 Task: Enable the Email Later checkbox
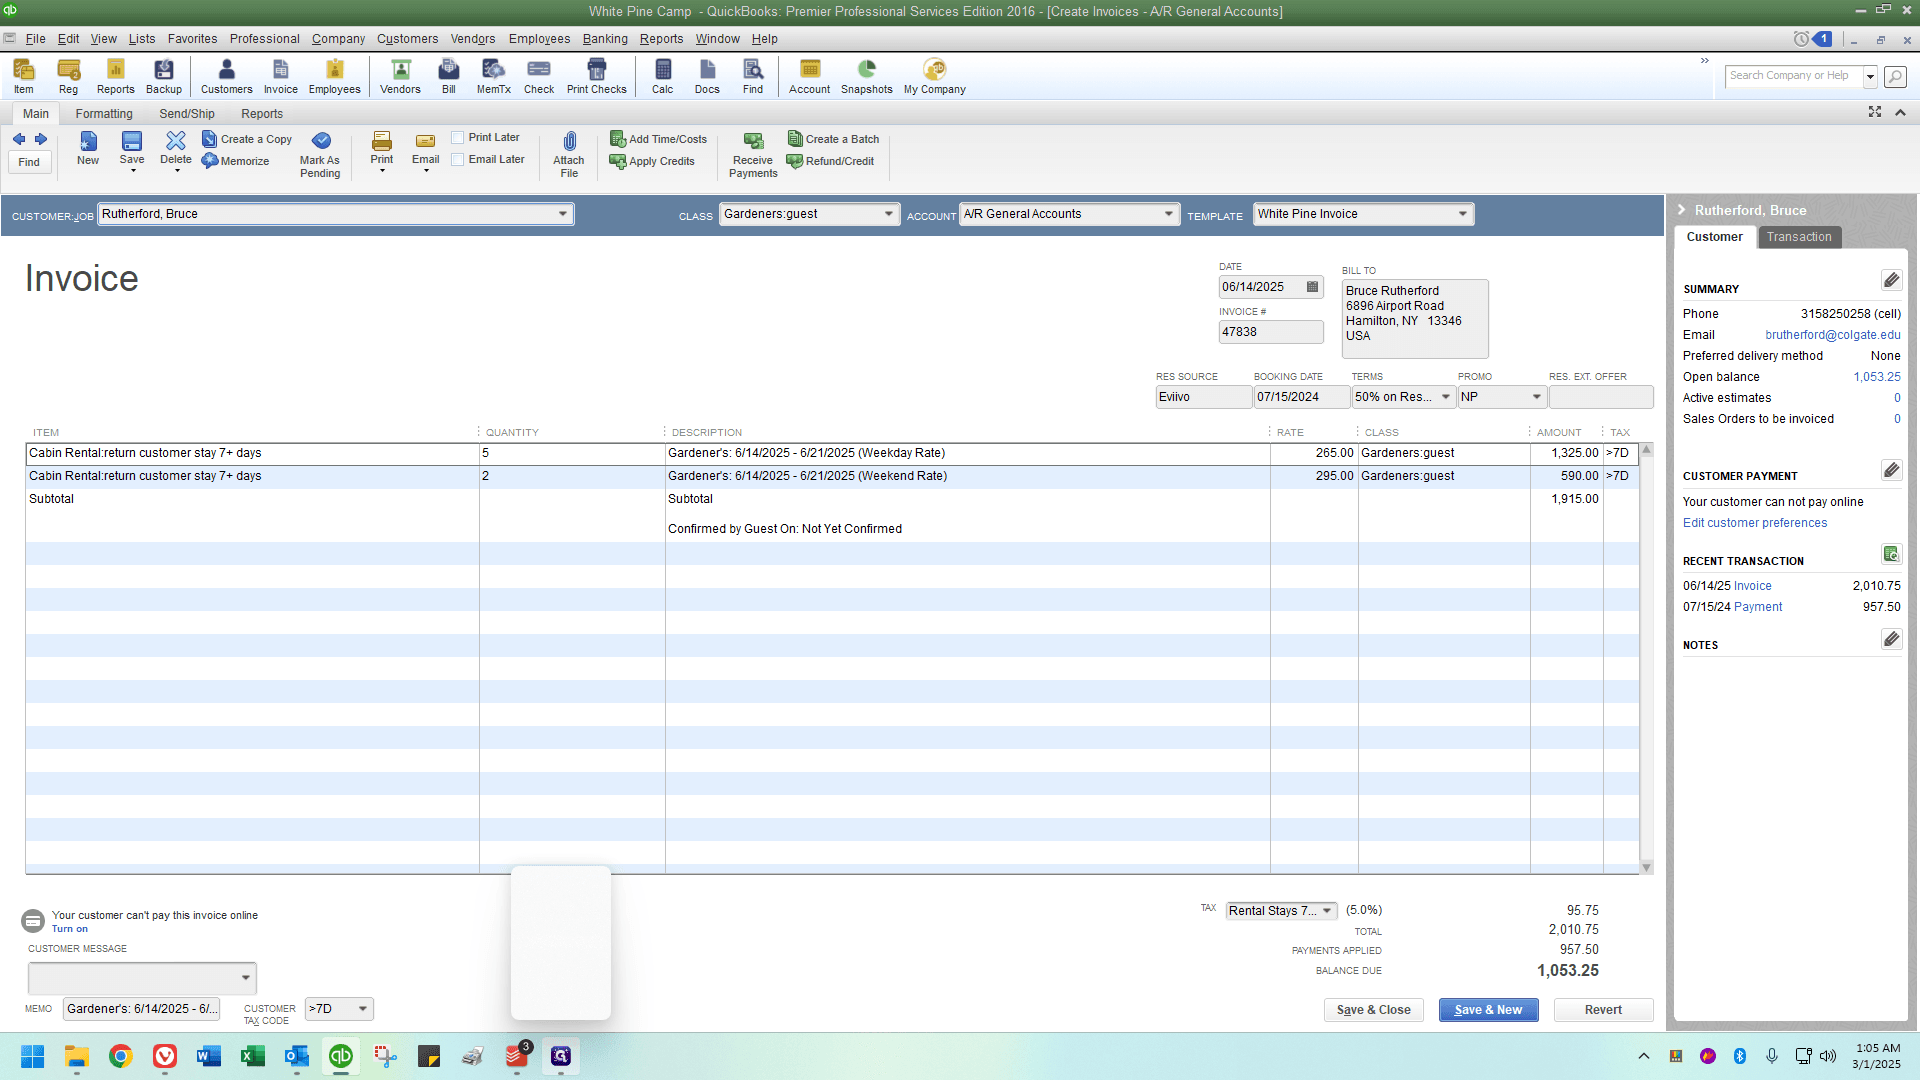[x=458, y=160]
